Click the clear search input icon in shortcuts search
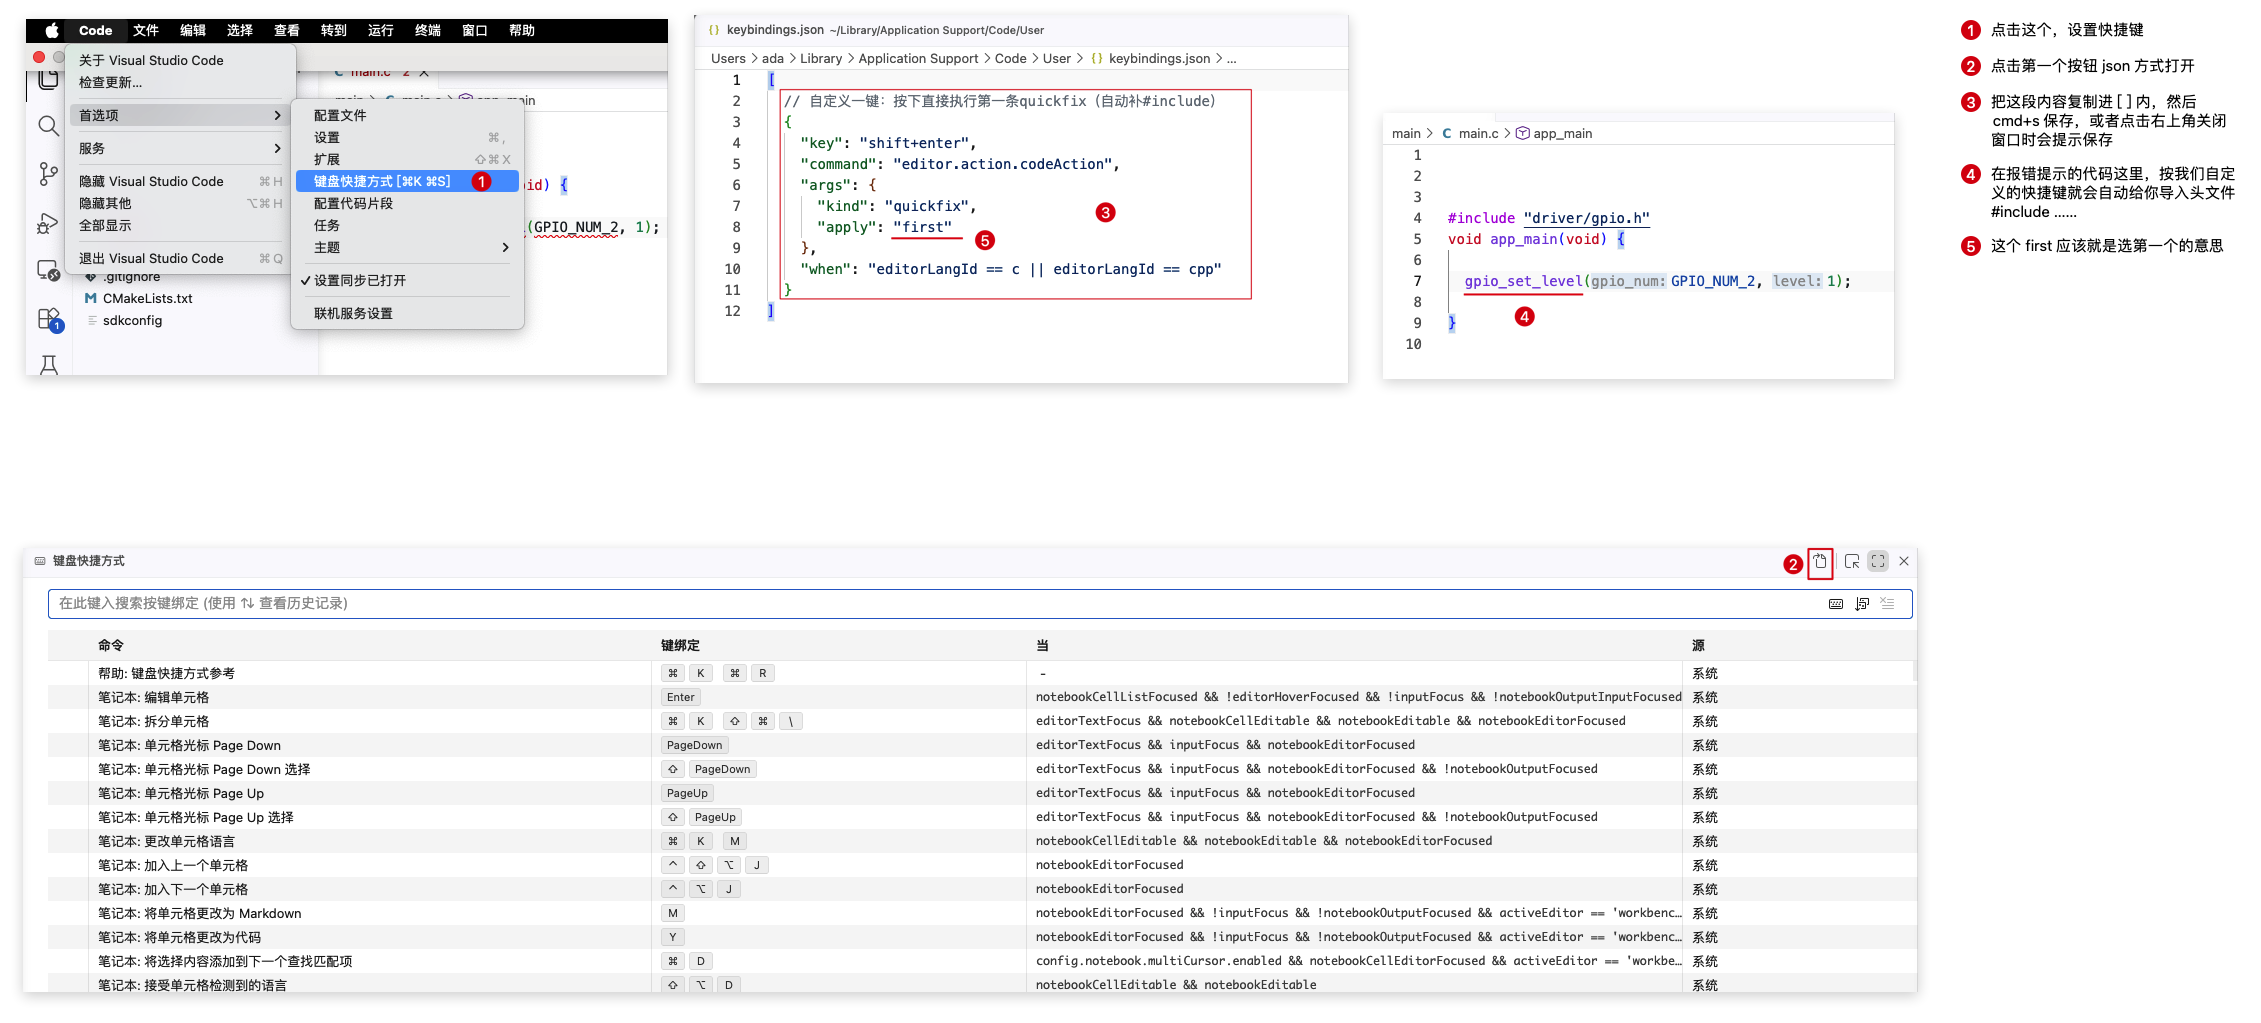2261x1023 pixels. [x=1887, y=604]
